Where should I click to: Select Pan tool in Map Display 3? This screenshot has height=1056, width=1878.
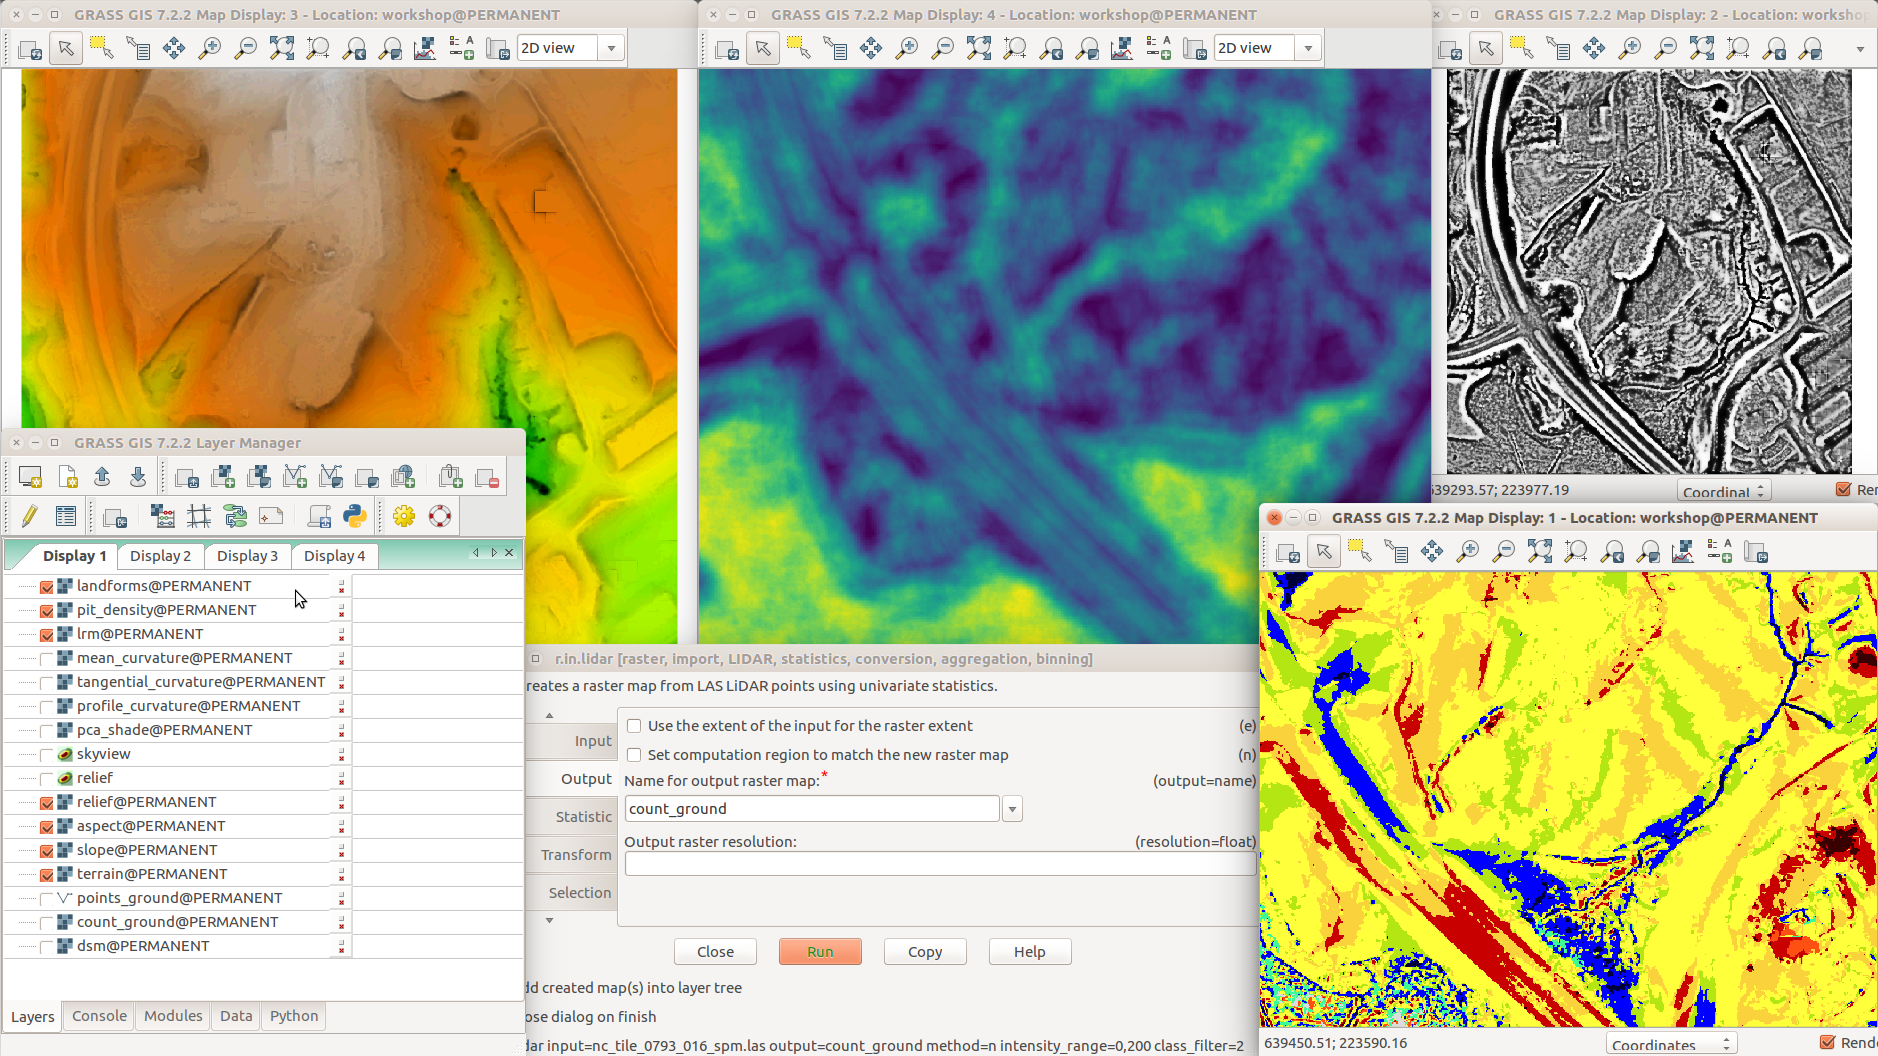[x=174, y=48]
